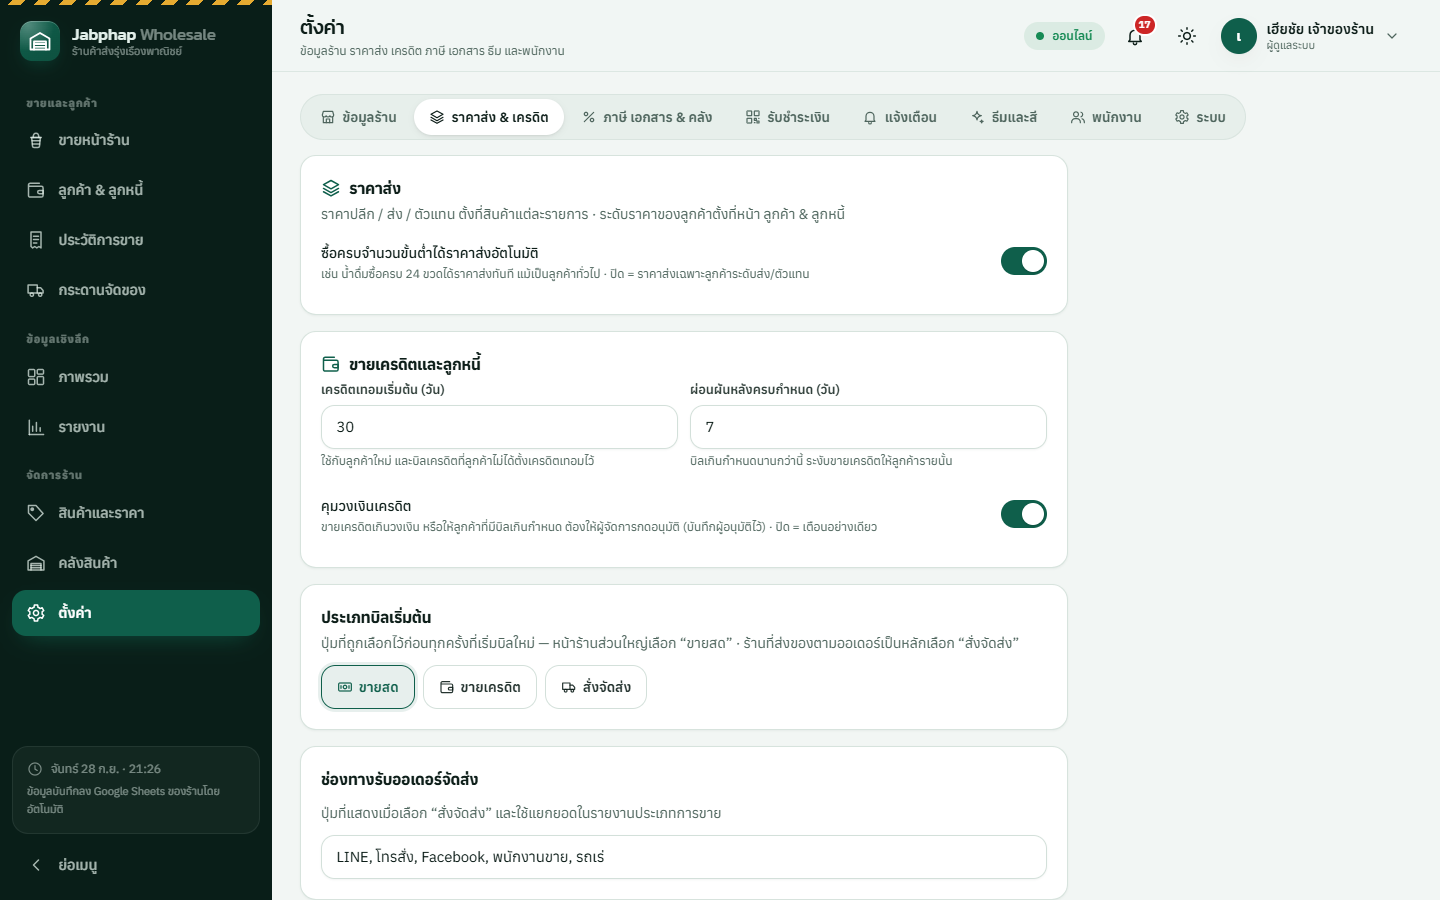The height and width of the screenshot is (900, 1440).
Task: Open notifications bell with 17 badge
Action: 1135,36
